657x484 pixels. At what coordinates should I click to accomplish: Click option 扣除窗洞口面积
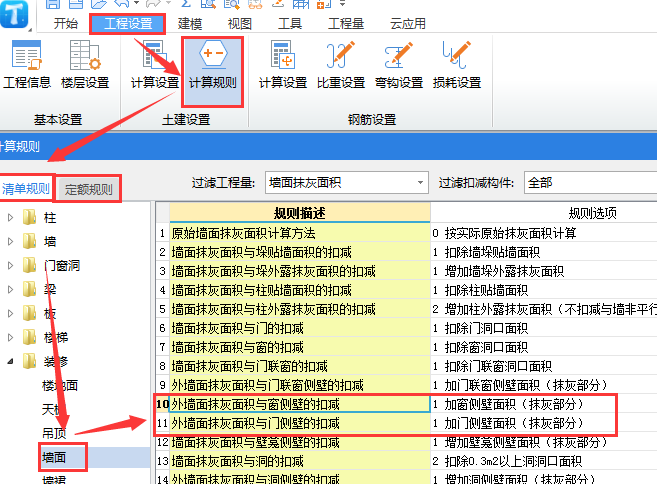(x=486, y=347)
